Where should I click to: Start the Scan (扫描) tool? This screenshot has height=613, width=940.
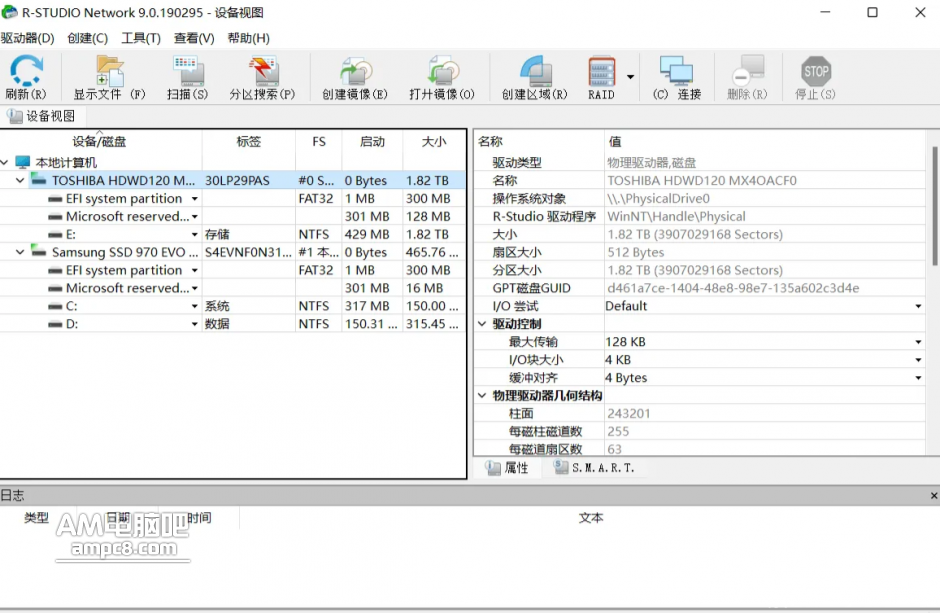(188, 77)
